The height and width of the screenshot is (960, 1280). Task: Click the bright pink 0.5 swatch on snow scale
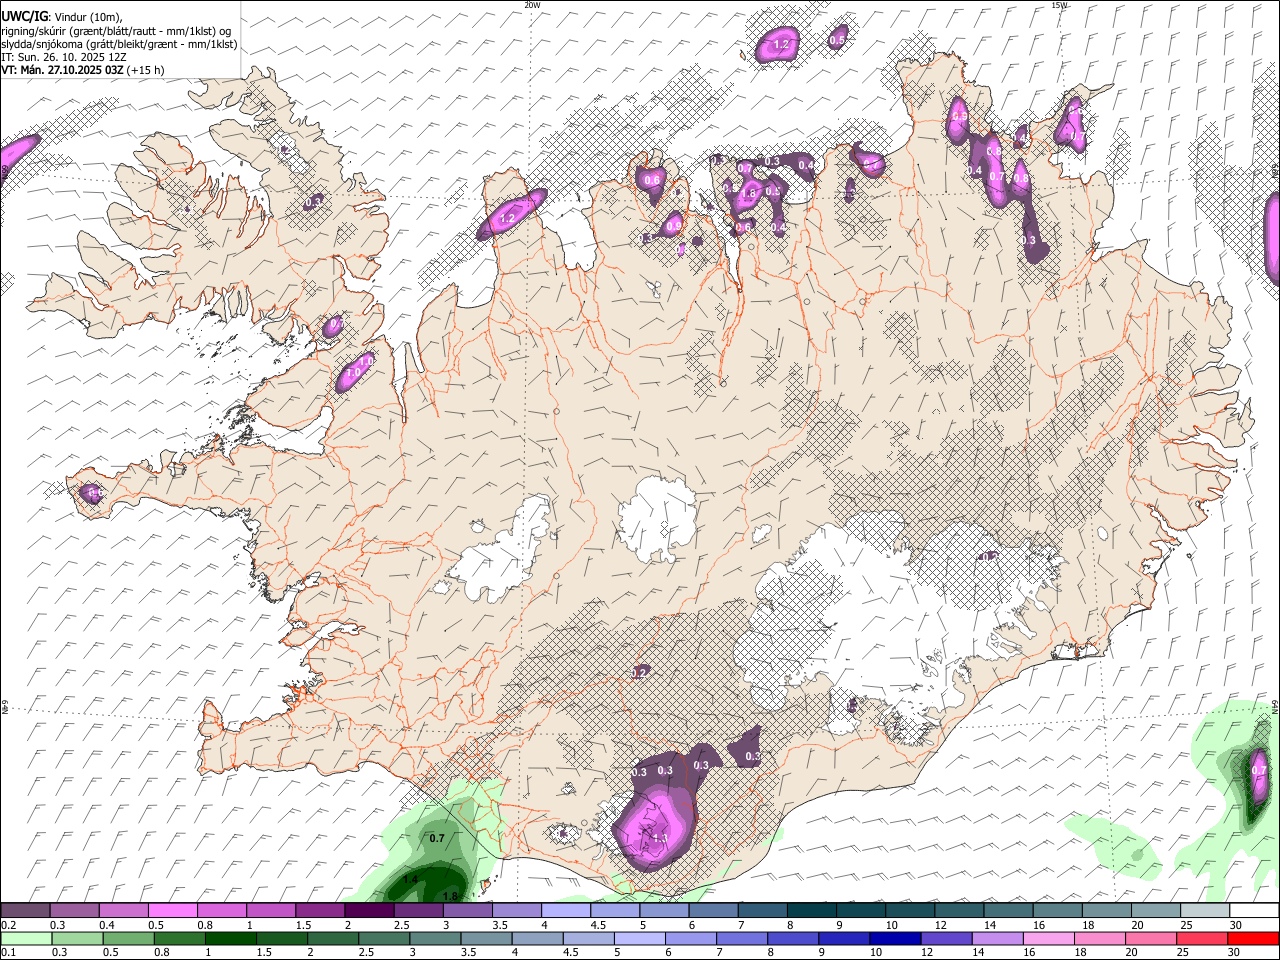click(x=172, y=911)
